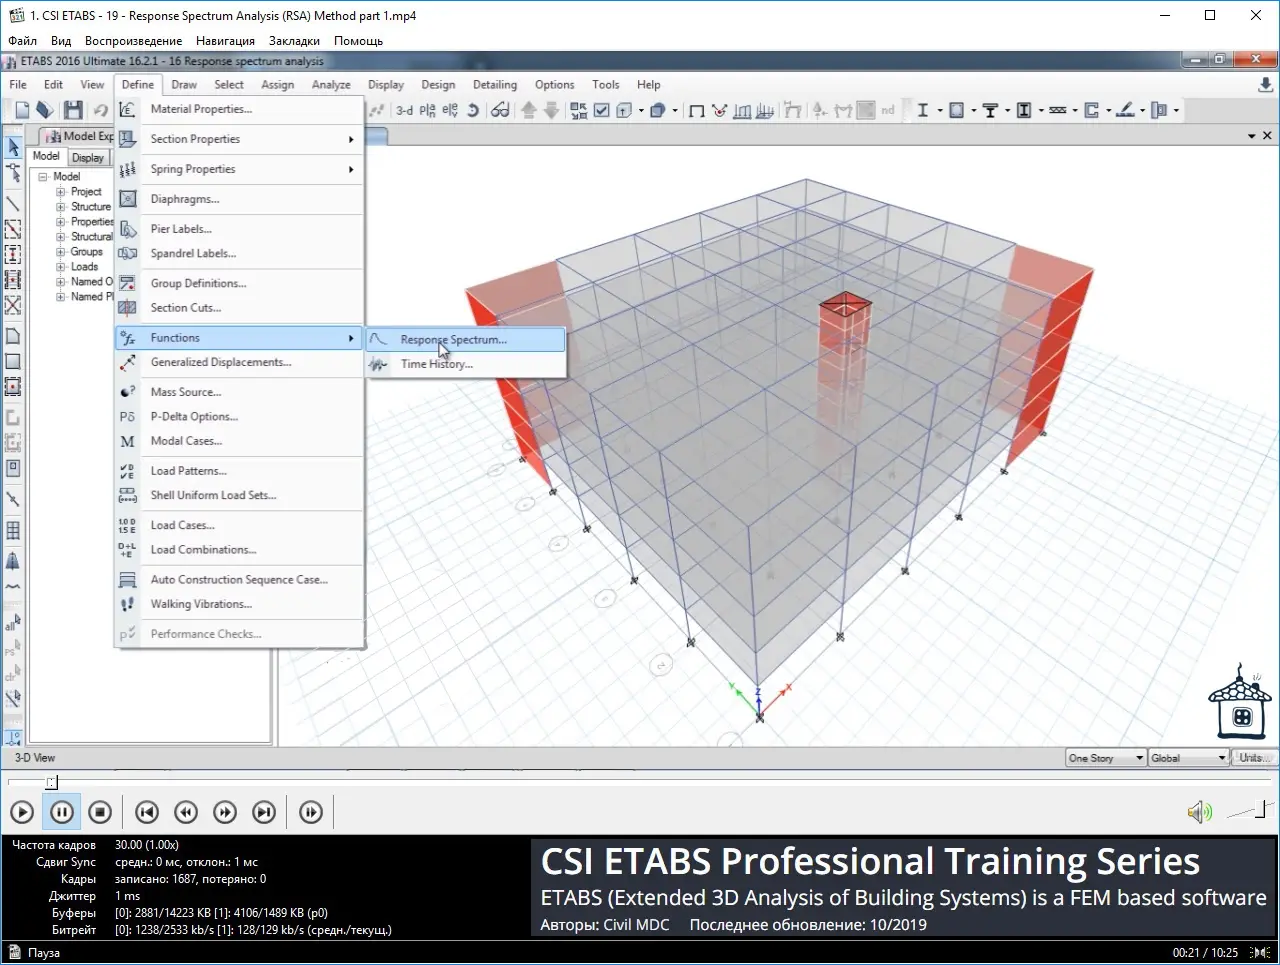Click the Open file toolbar icon
The image size is (1280, 965).
[x=44, y=110]
